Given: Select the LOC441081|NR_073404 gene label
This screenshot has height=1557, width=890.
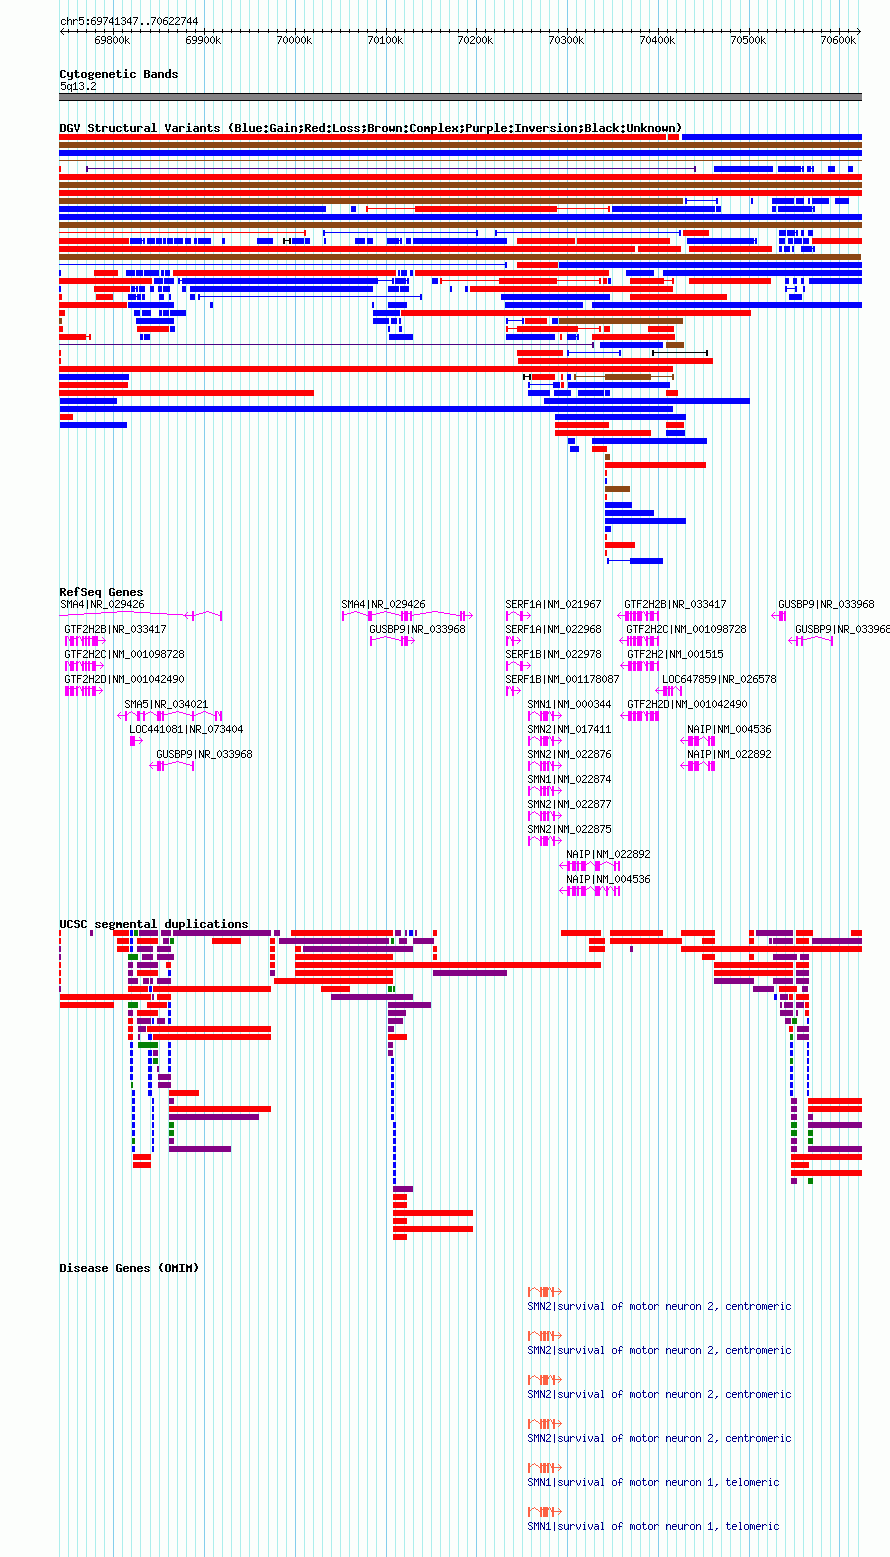Looking at the screenshot, I should click(x=186, y=729).
